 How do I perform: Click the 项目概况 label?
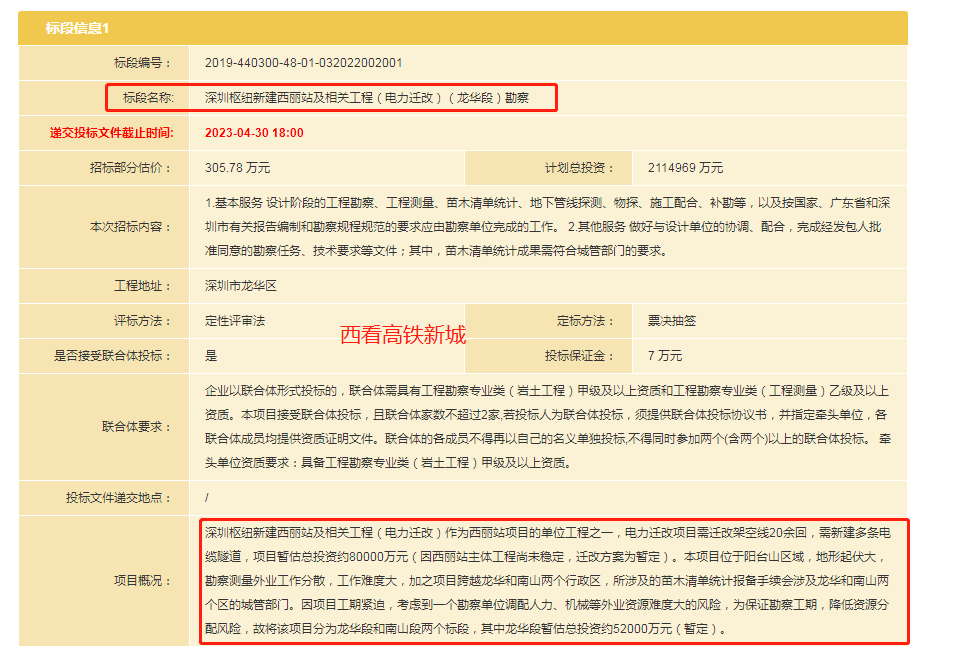pyautogui.click(x=143, y=581)
